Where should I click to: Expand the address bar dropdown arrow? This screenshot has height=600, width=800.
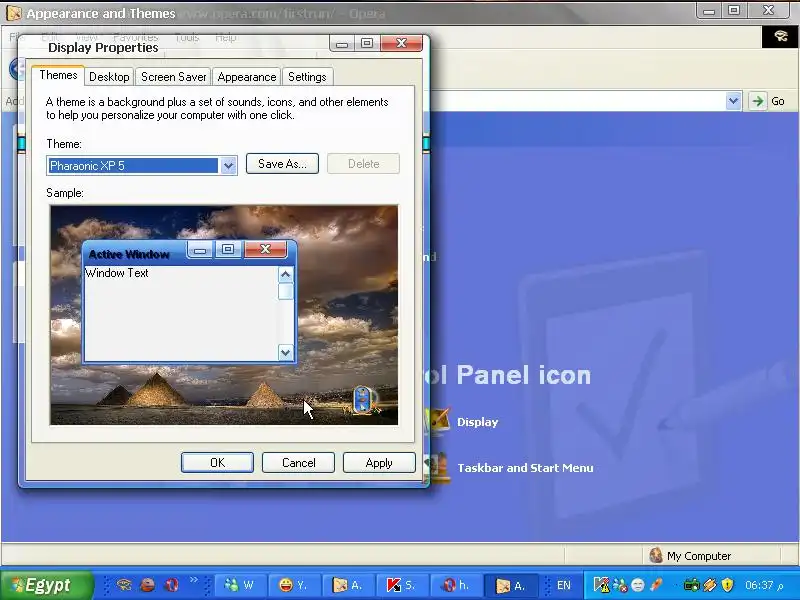click(733, 101)
